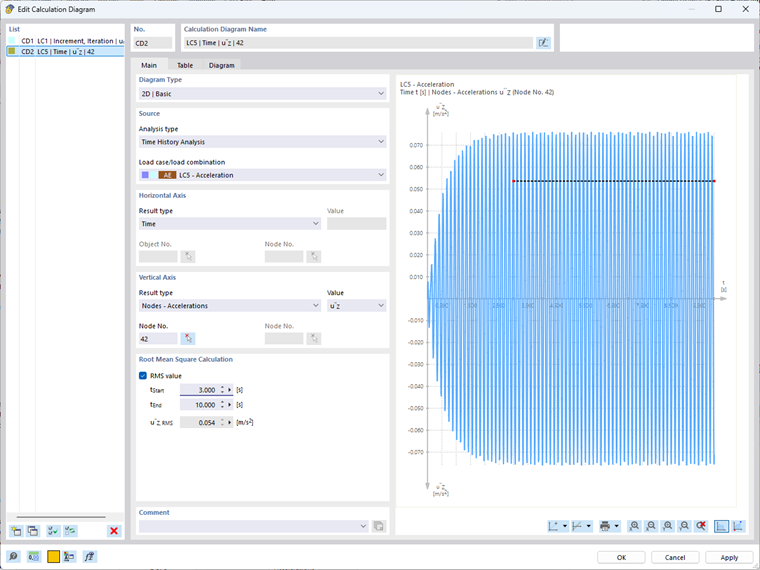Open the Diagram Type dropdown

262,94
